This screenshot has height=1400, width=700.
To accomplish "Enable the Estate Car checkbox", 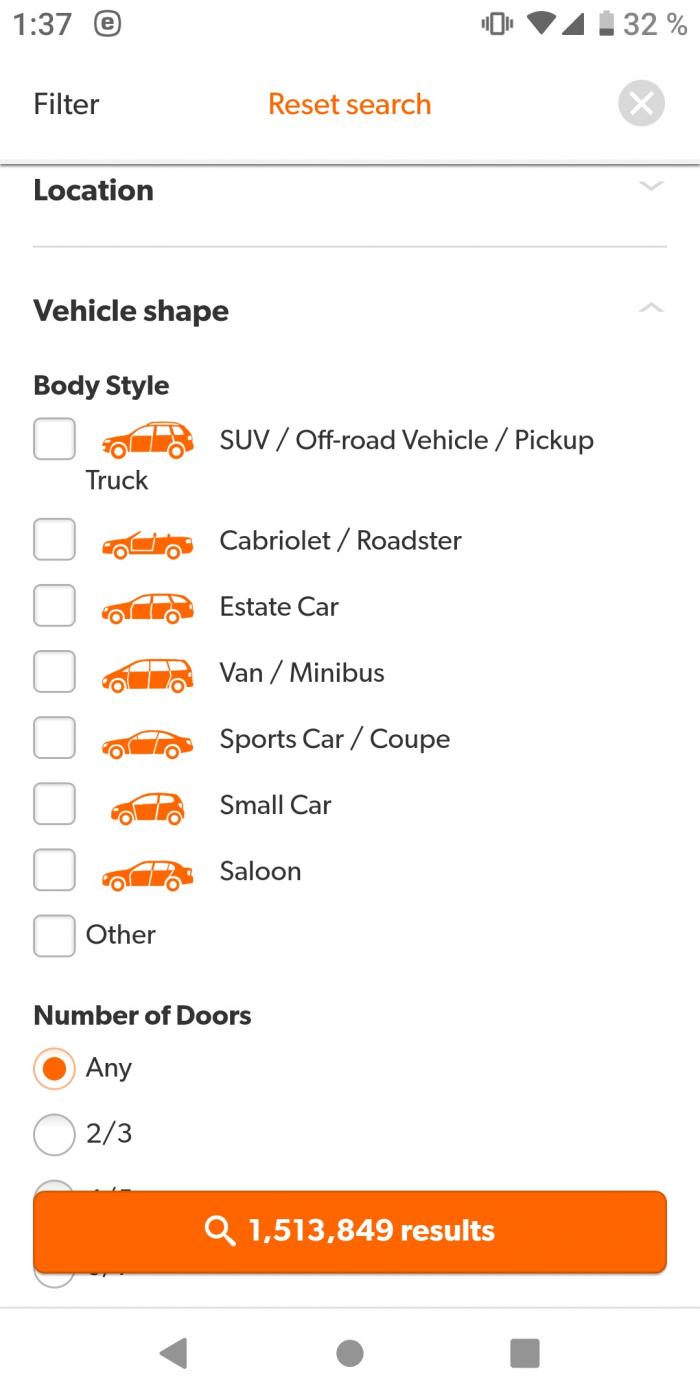I will coord(54,606).
